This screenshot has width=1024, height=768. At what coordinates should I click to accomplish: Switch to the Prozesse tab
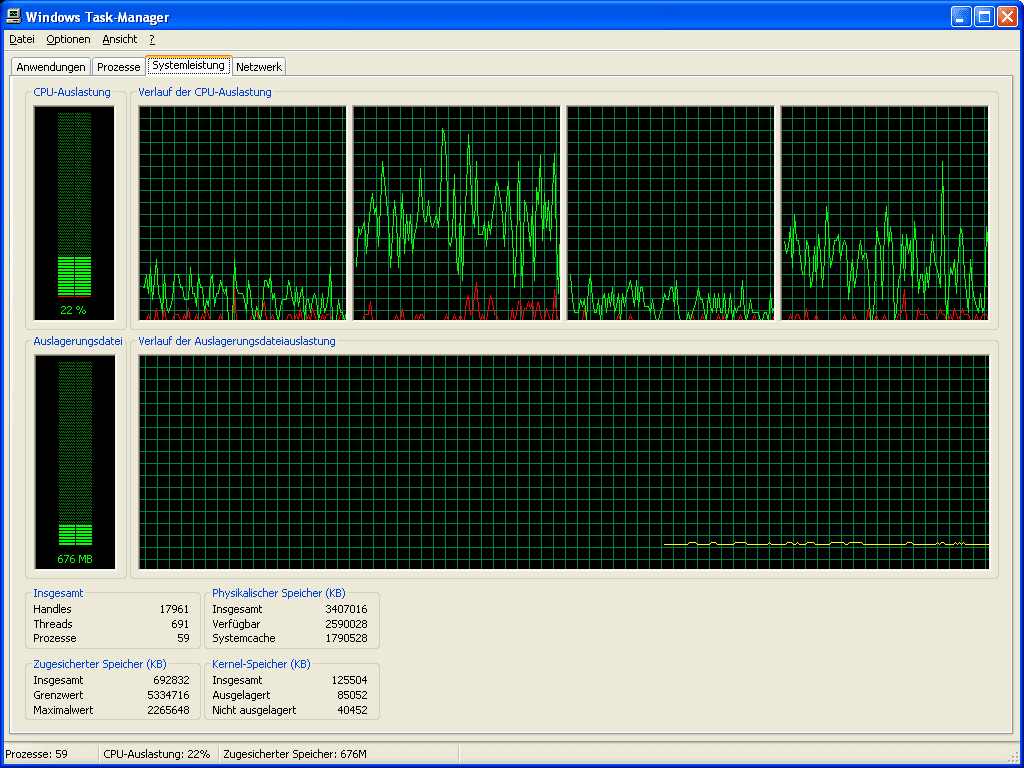click(x=118, y=67)
